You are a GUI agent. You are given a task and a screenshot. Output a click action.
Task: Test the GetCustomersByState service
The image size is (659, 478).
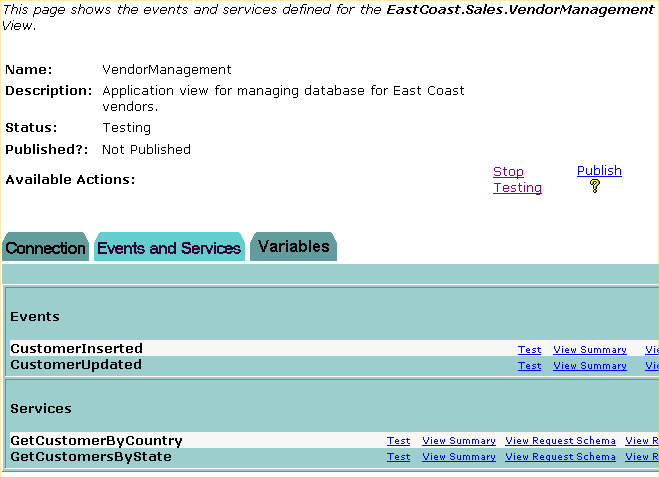[x=398, y=457]
